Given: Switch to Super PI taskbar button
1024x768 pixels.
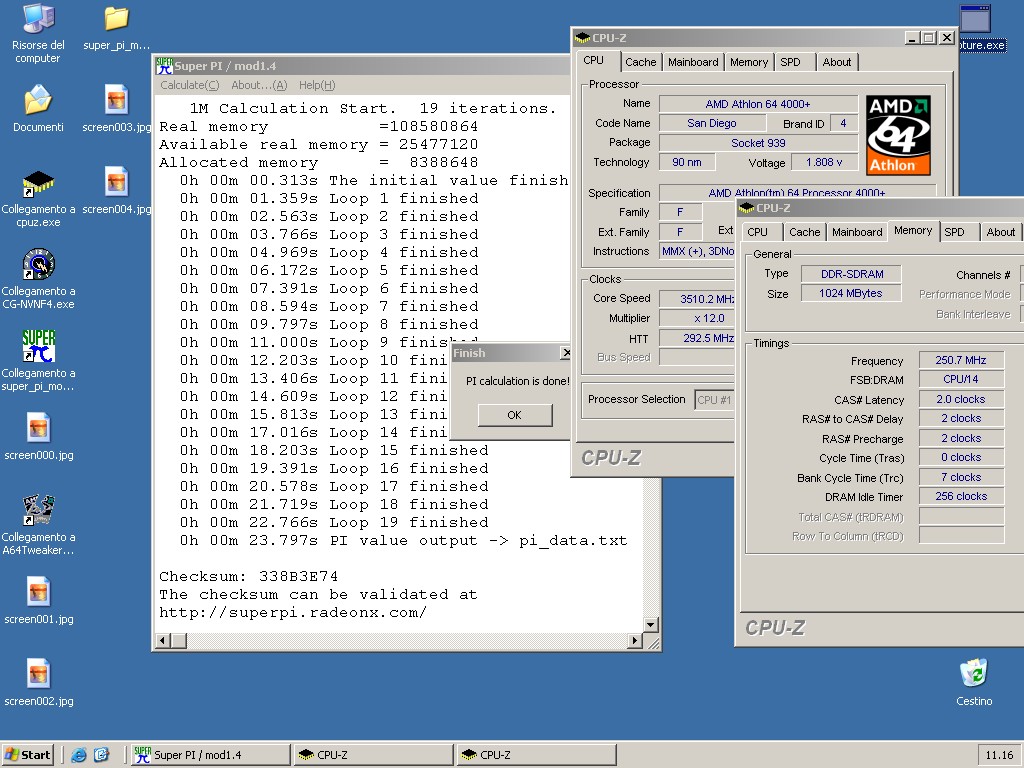Looking at the screenshot, I should (210, 755).
